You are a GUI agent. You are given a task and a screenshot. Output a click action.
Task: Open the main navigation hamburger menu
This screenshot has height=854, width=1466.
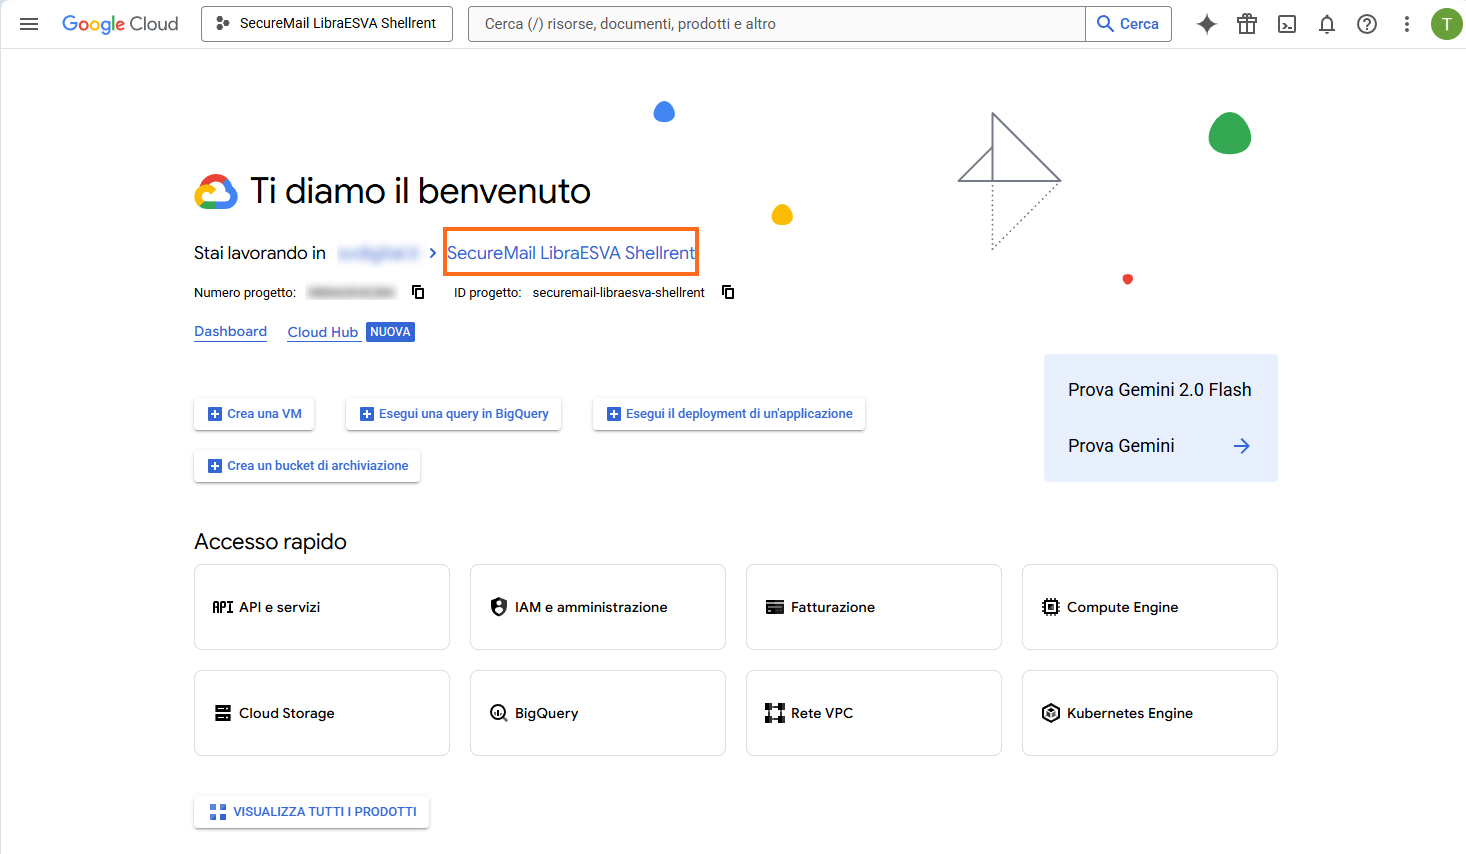[29, 24]
